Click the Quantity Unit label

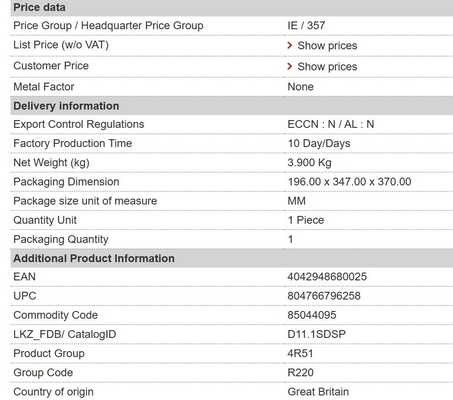(x=45, y=220)
